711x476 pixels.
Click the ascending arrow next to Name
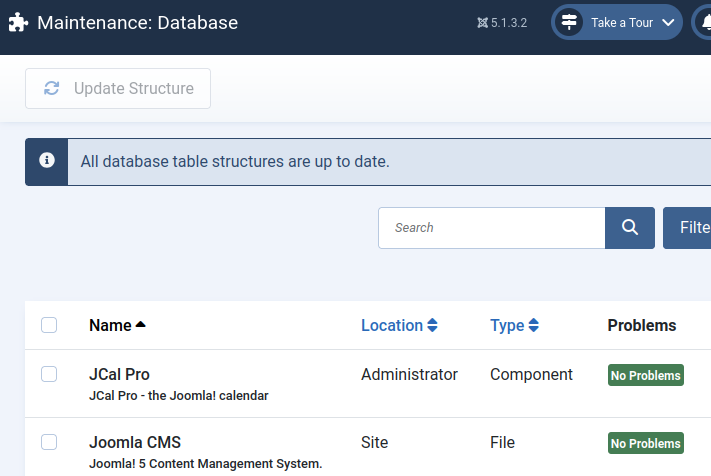click(x=141, y=324)
